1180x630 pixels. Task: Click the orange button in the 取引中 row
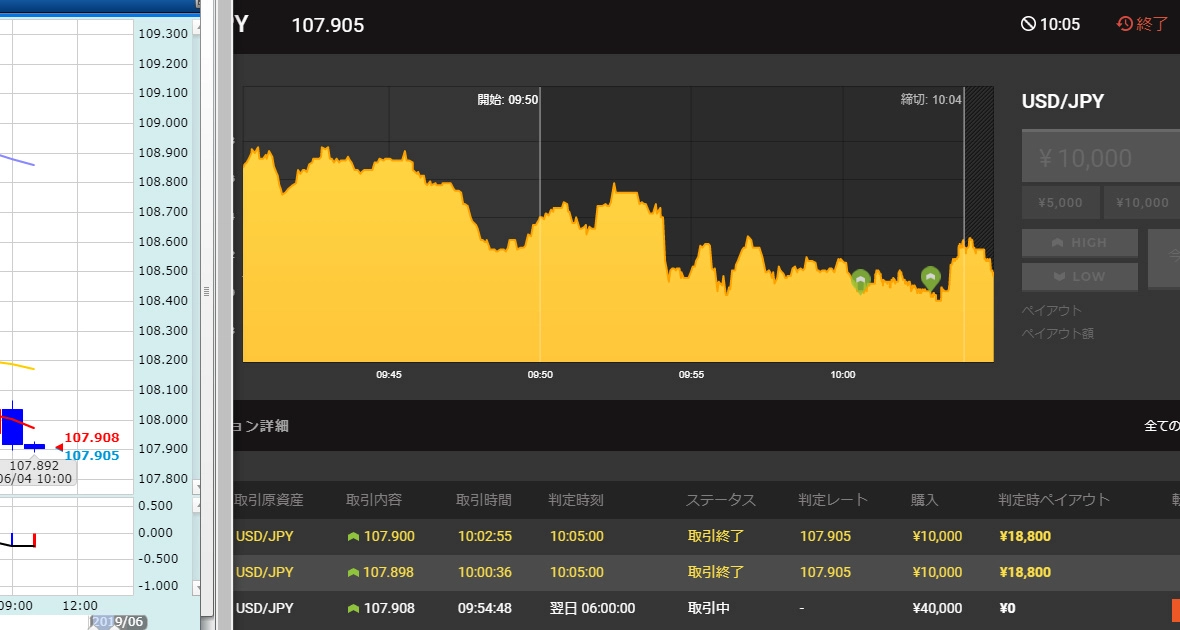[1175, 609]
